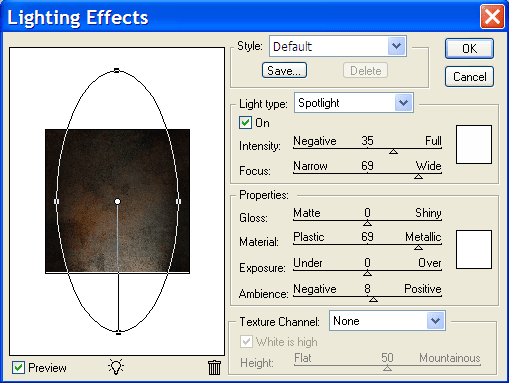Click the bottom handle of the light ellipse

pyautogui.click(x=118, y=332)
